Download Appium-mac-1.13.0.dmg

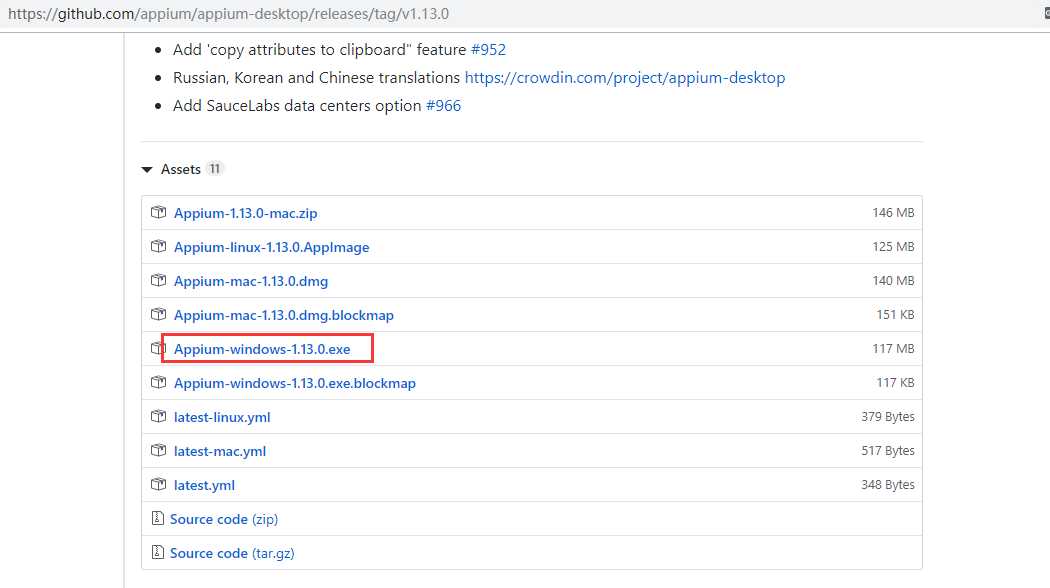[x=250, y=281]
